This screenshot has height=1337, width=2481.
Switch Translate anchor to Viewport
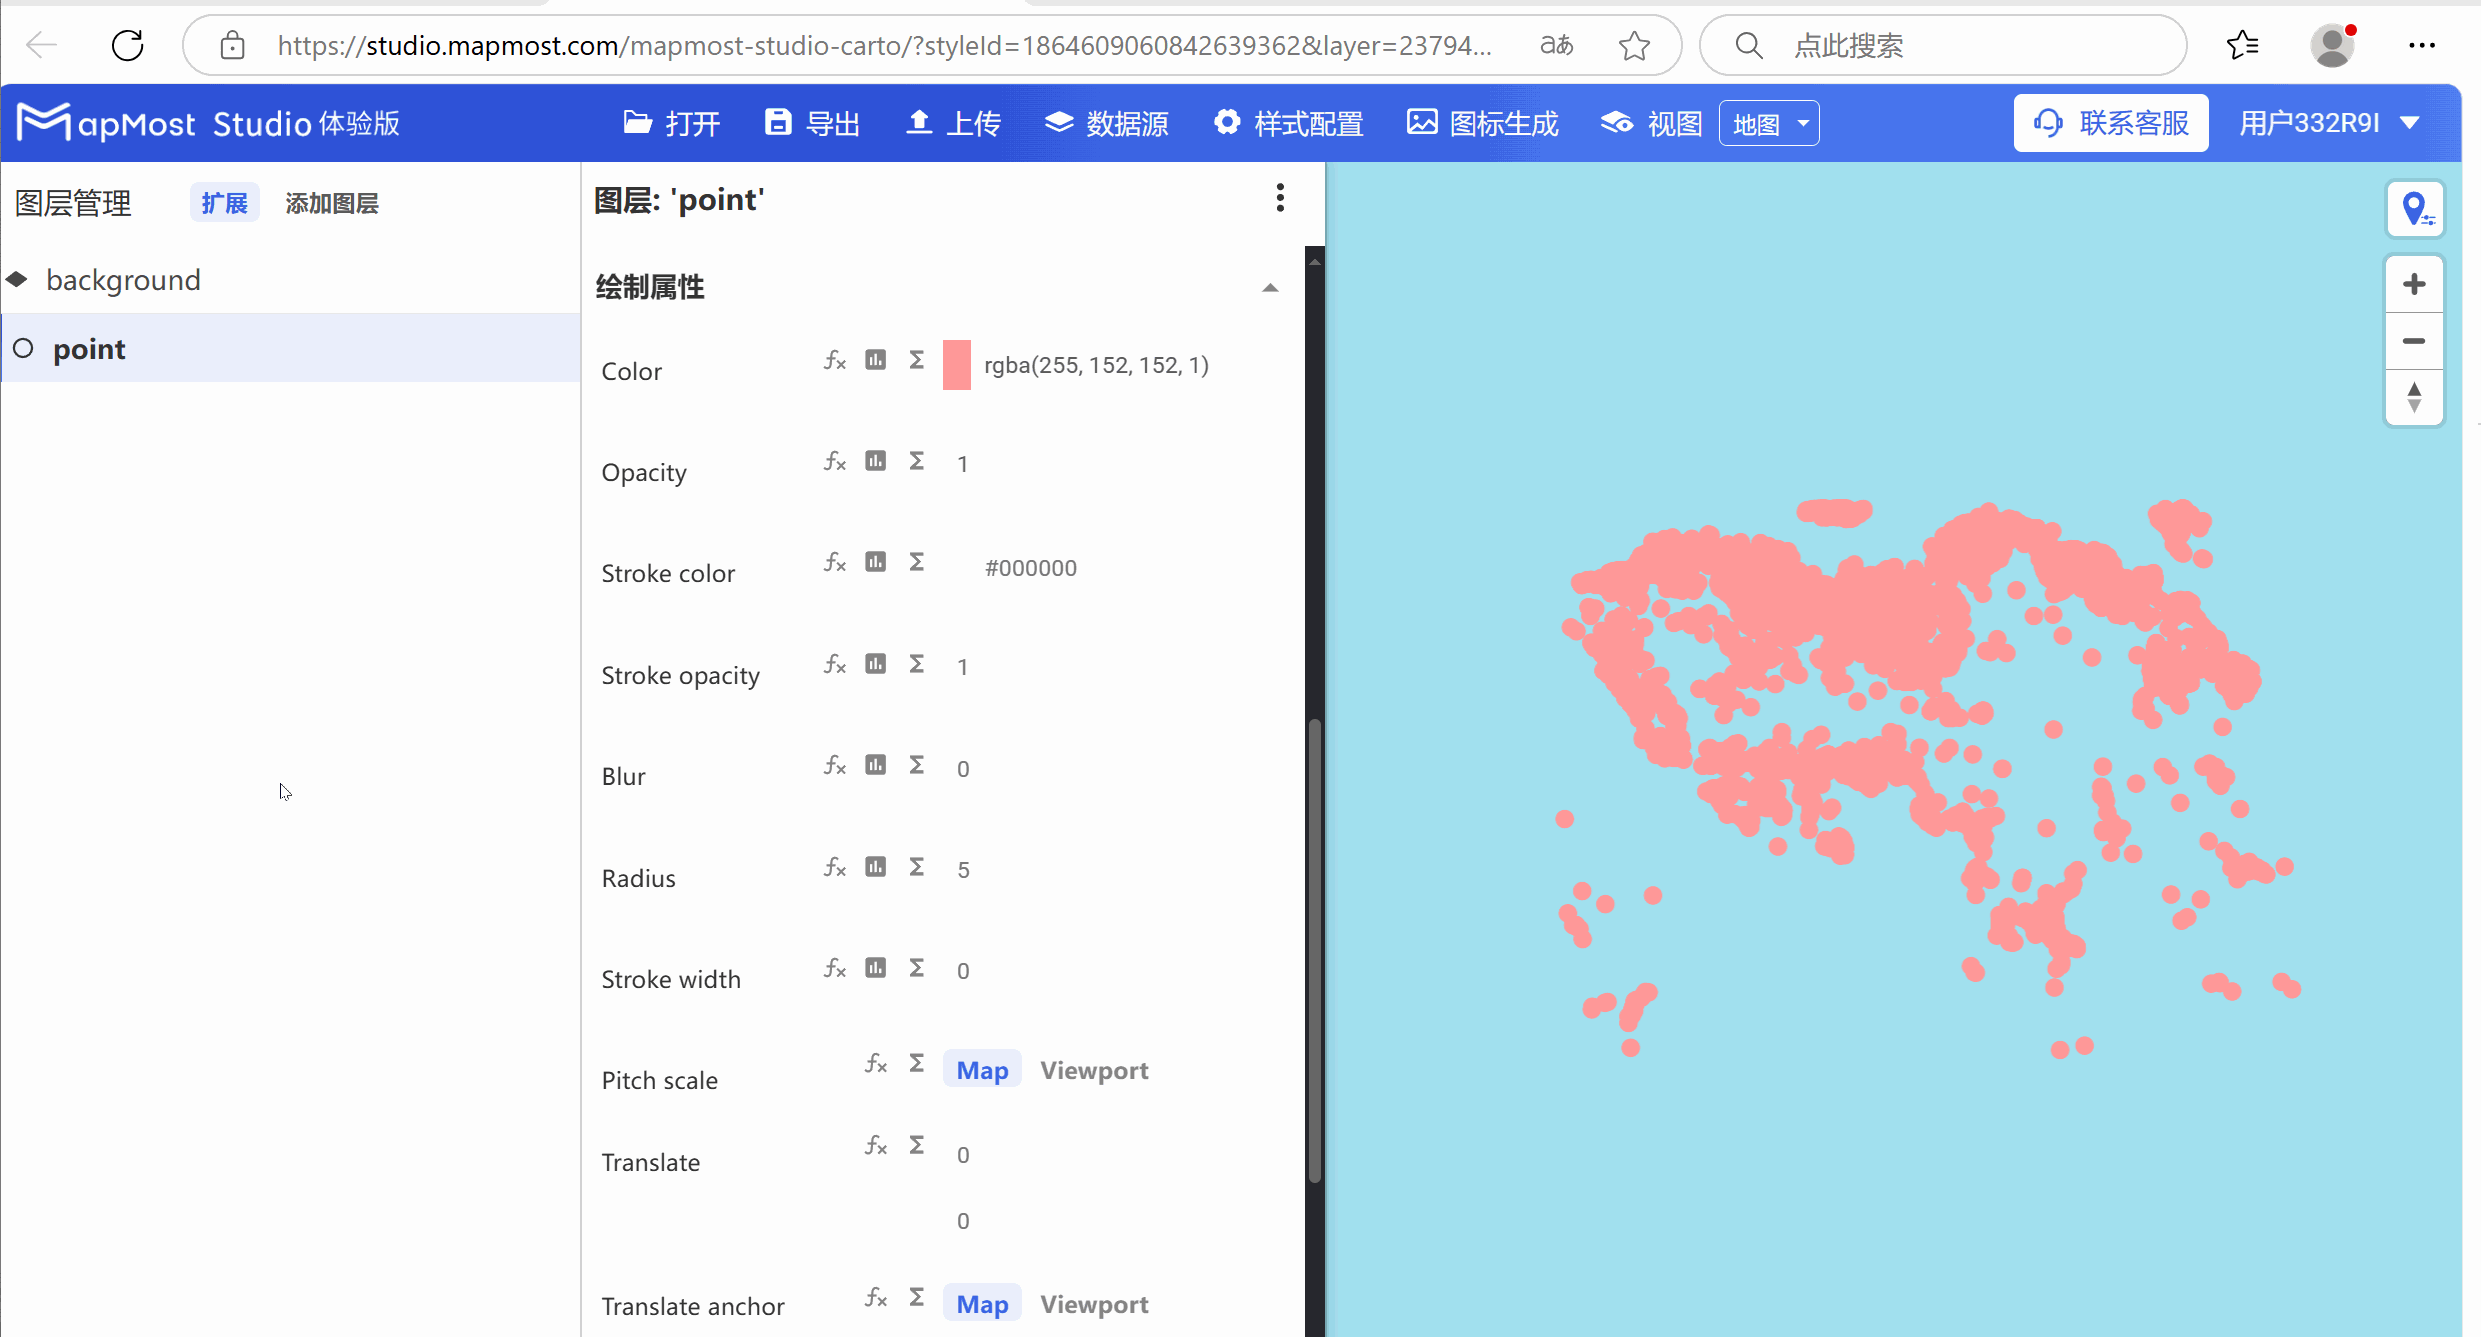(1094, 1305)
